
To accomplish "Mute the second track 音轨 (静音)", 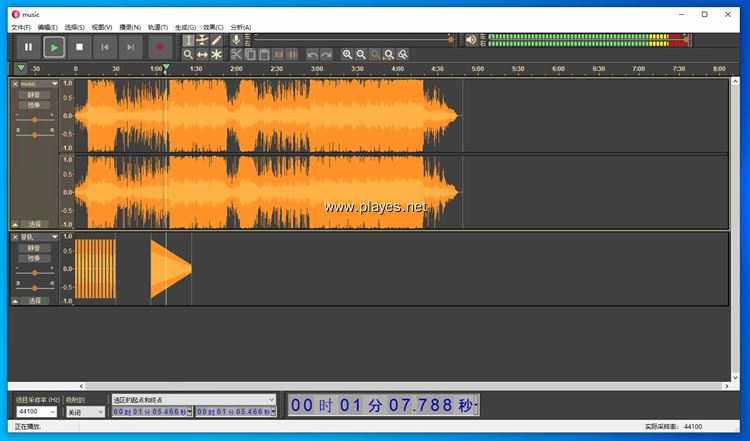I will [x=33, y=248].
